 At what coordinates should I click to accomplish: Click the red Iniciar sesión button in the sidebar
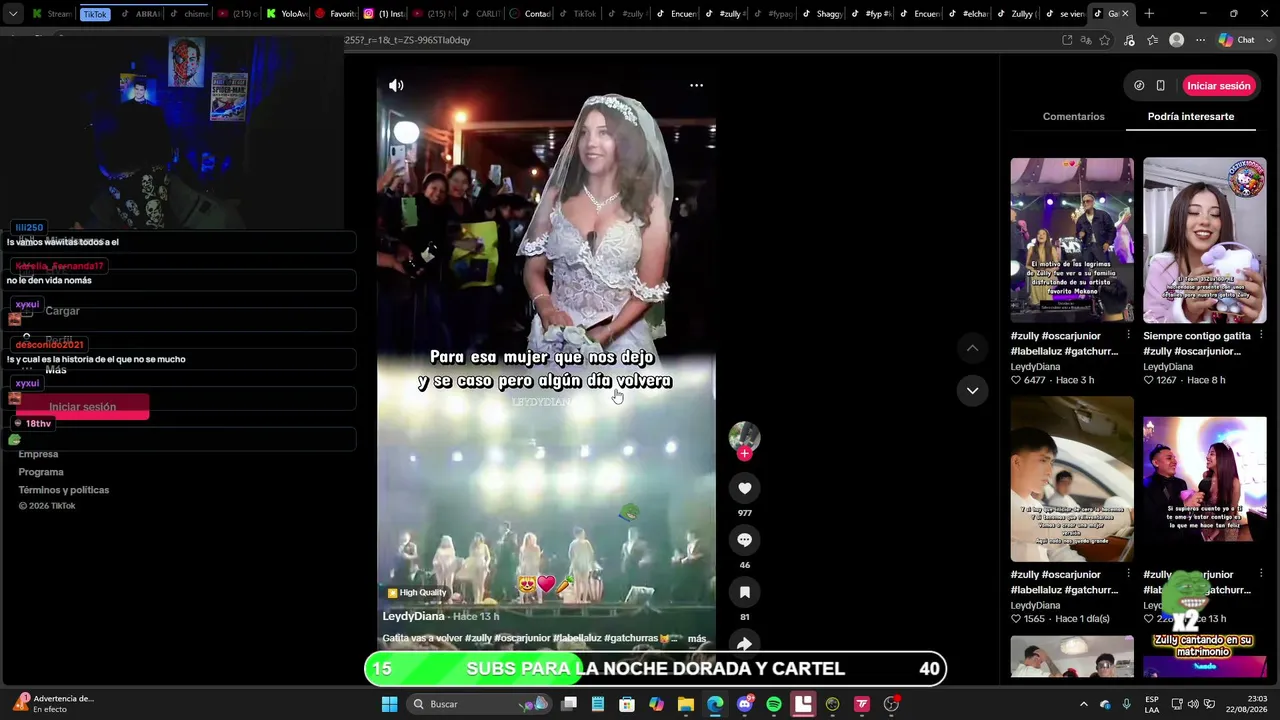(x=82, y=407)
